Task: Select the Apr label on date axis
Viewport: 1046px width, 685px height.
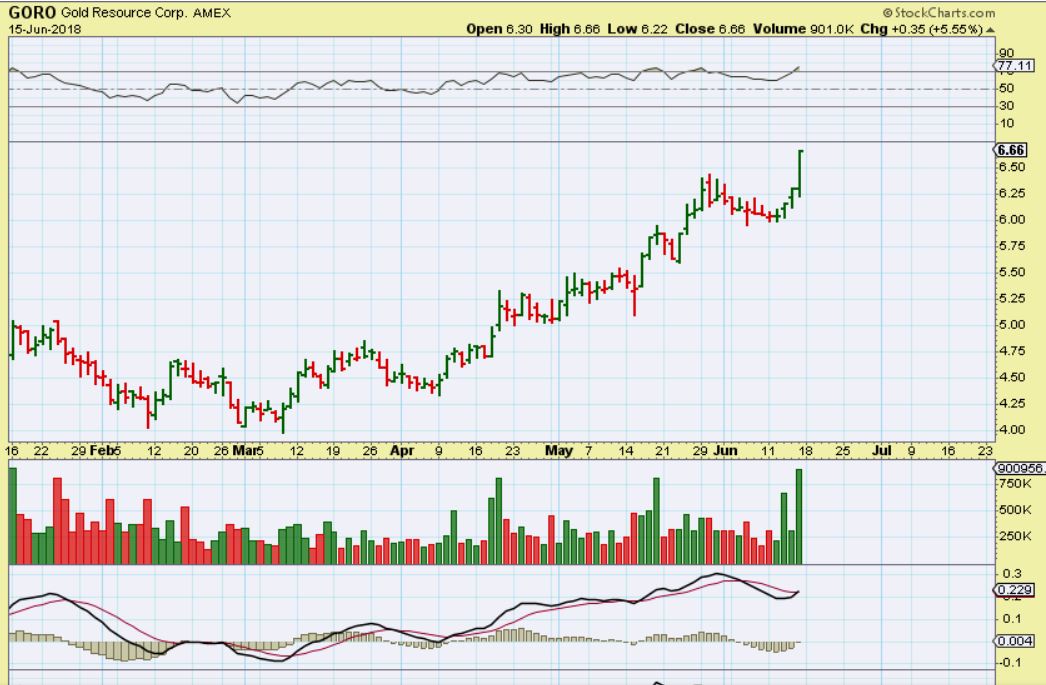Action: tap(401, 451)
